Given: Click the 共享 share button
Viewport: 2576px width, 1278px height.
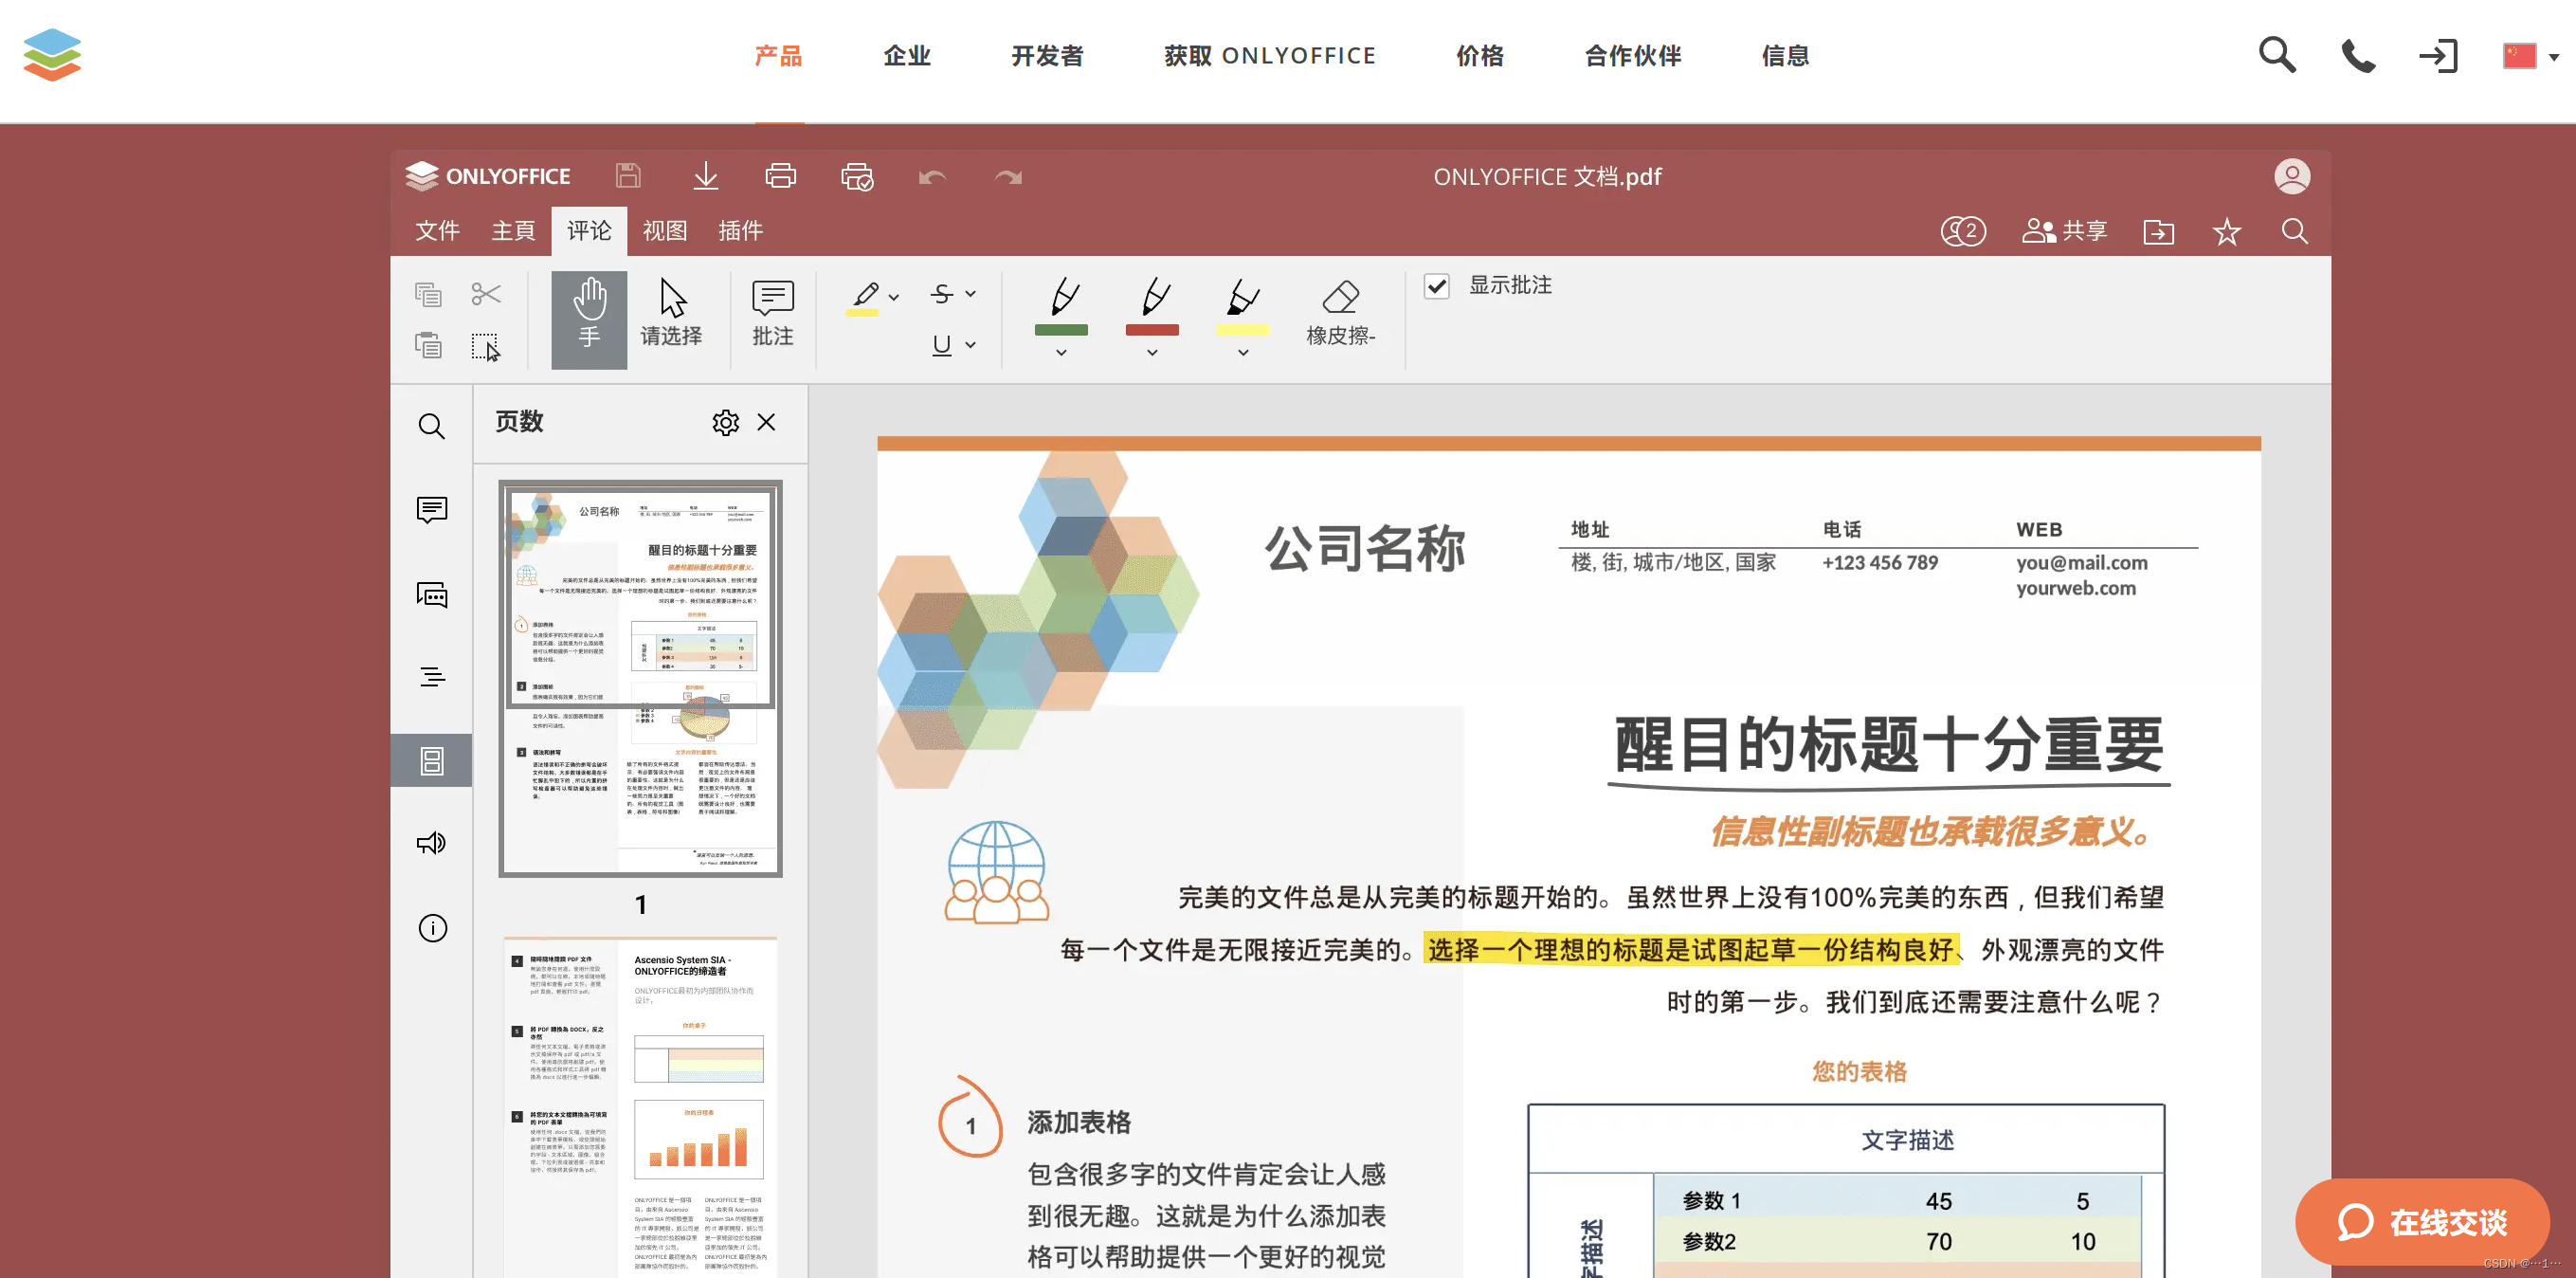Looking at the screenshot, I should click(2064, 232).
